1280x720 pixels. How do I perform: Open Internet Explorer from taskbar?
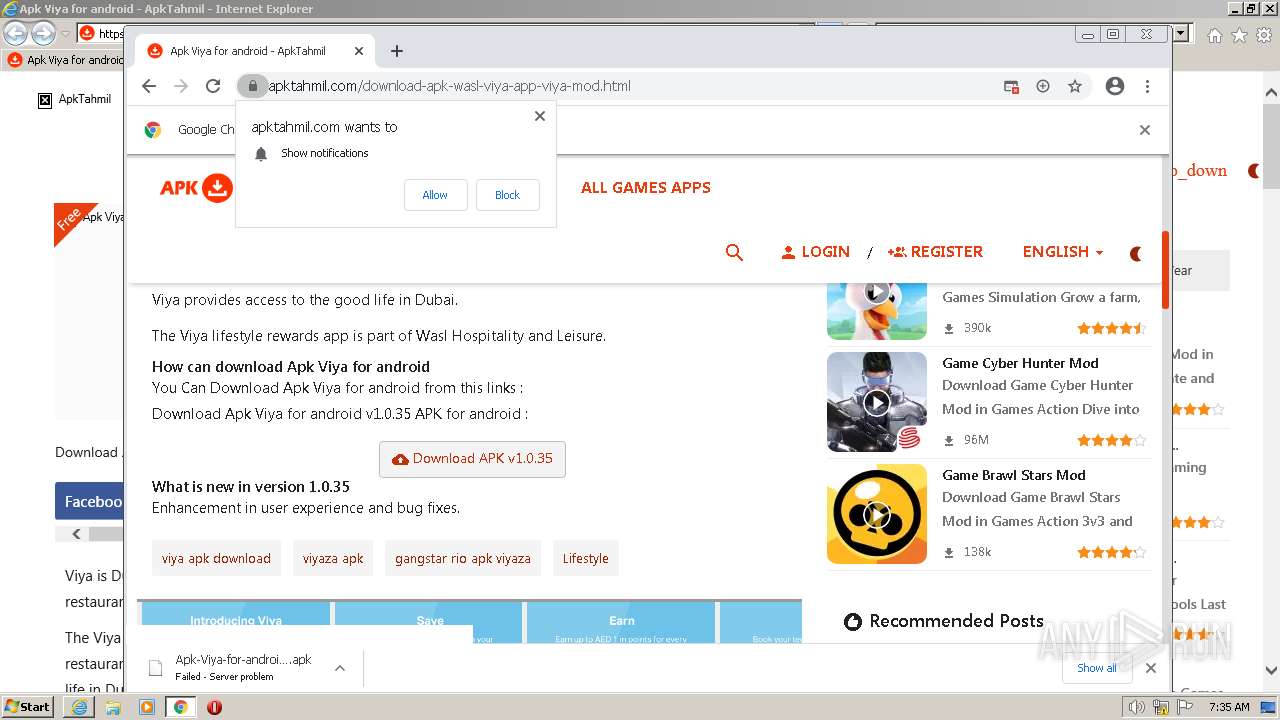tap(79, 707)
